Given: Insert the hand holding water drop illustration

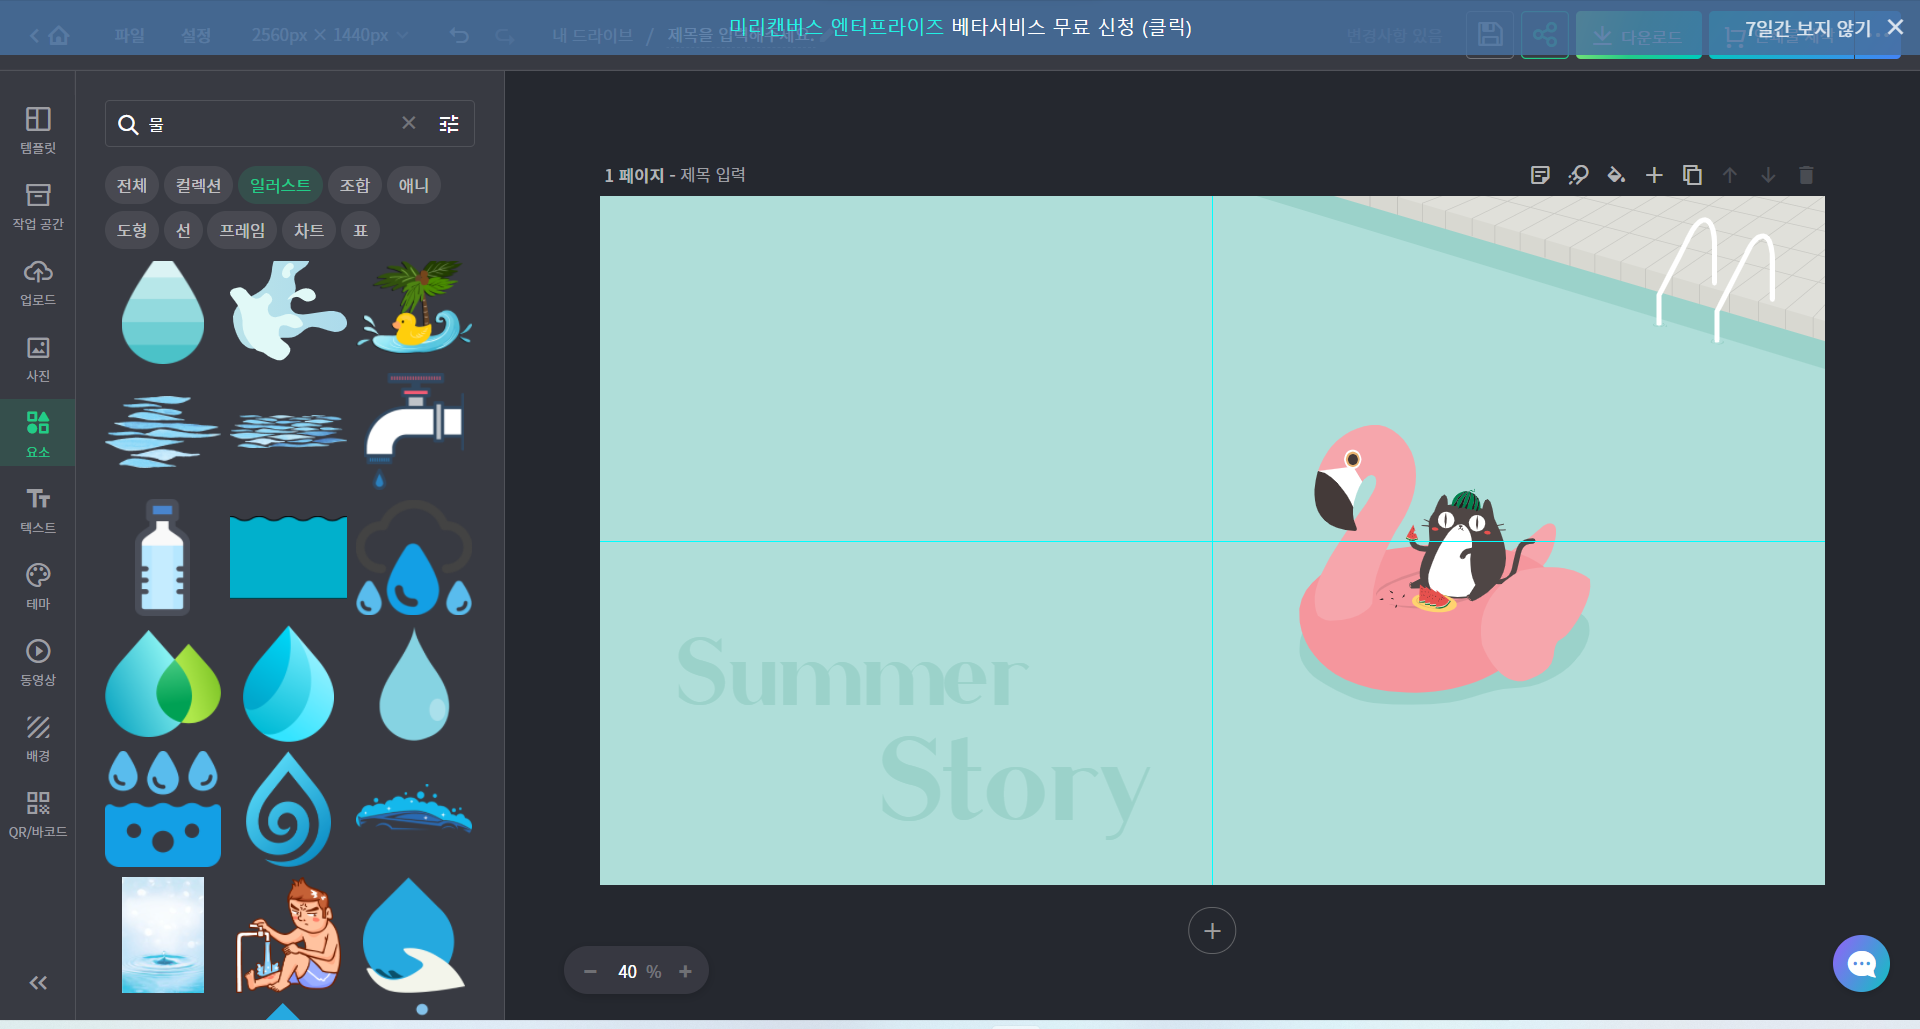Looking at the screenshot, I should [413, 935].
